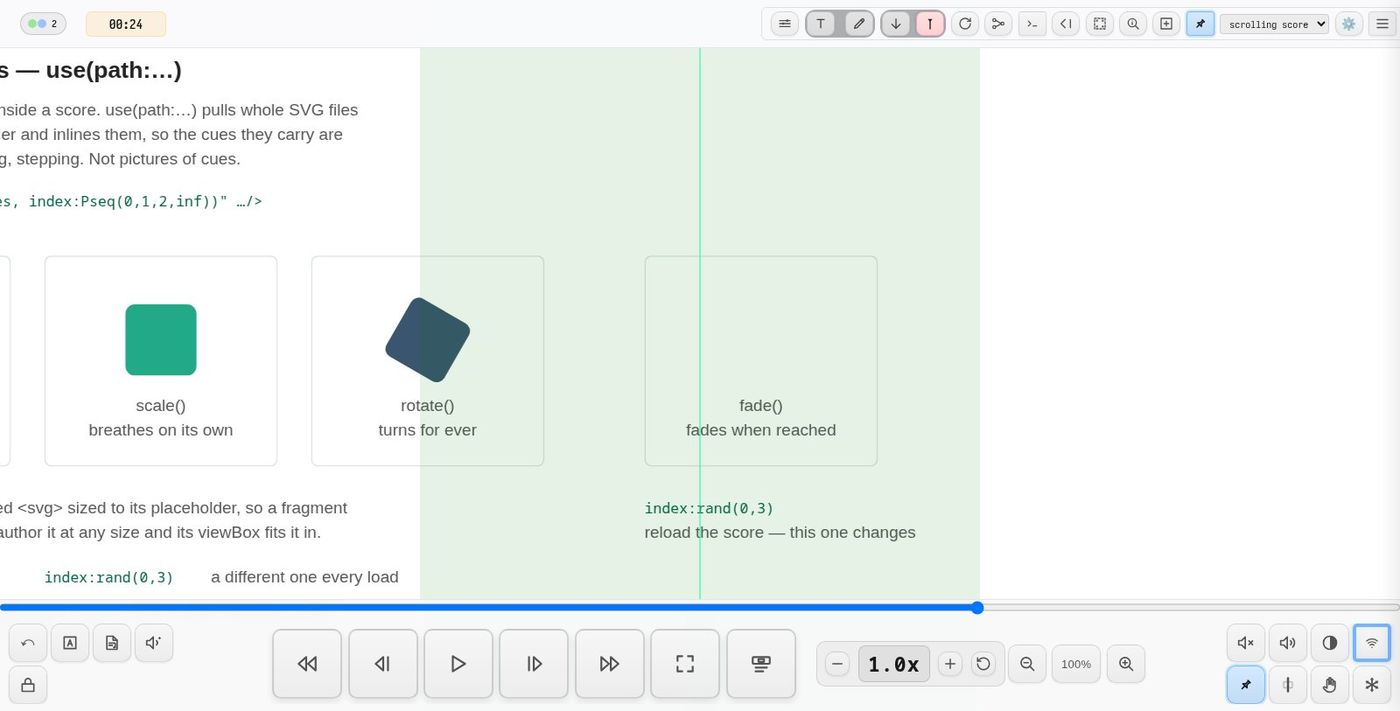Click 'reload the score — this one changes' text

point(780,532)
